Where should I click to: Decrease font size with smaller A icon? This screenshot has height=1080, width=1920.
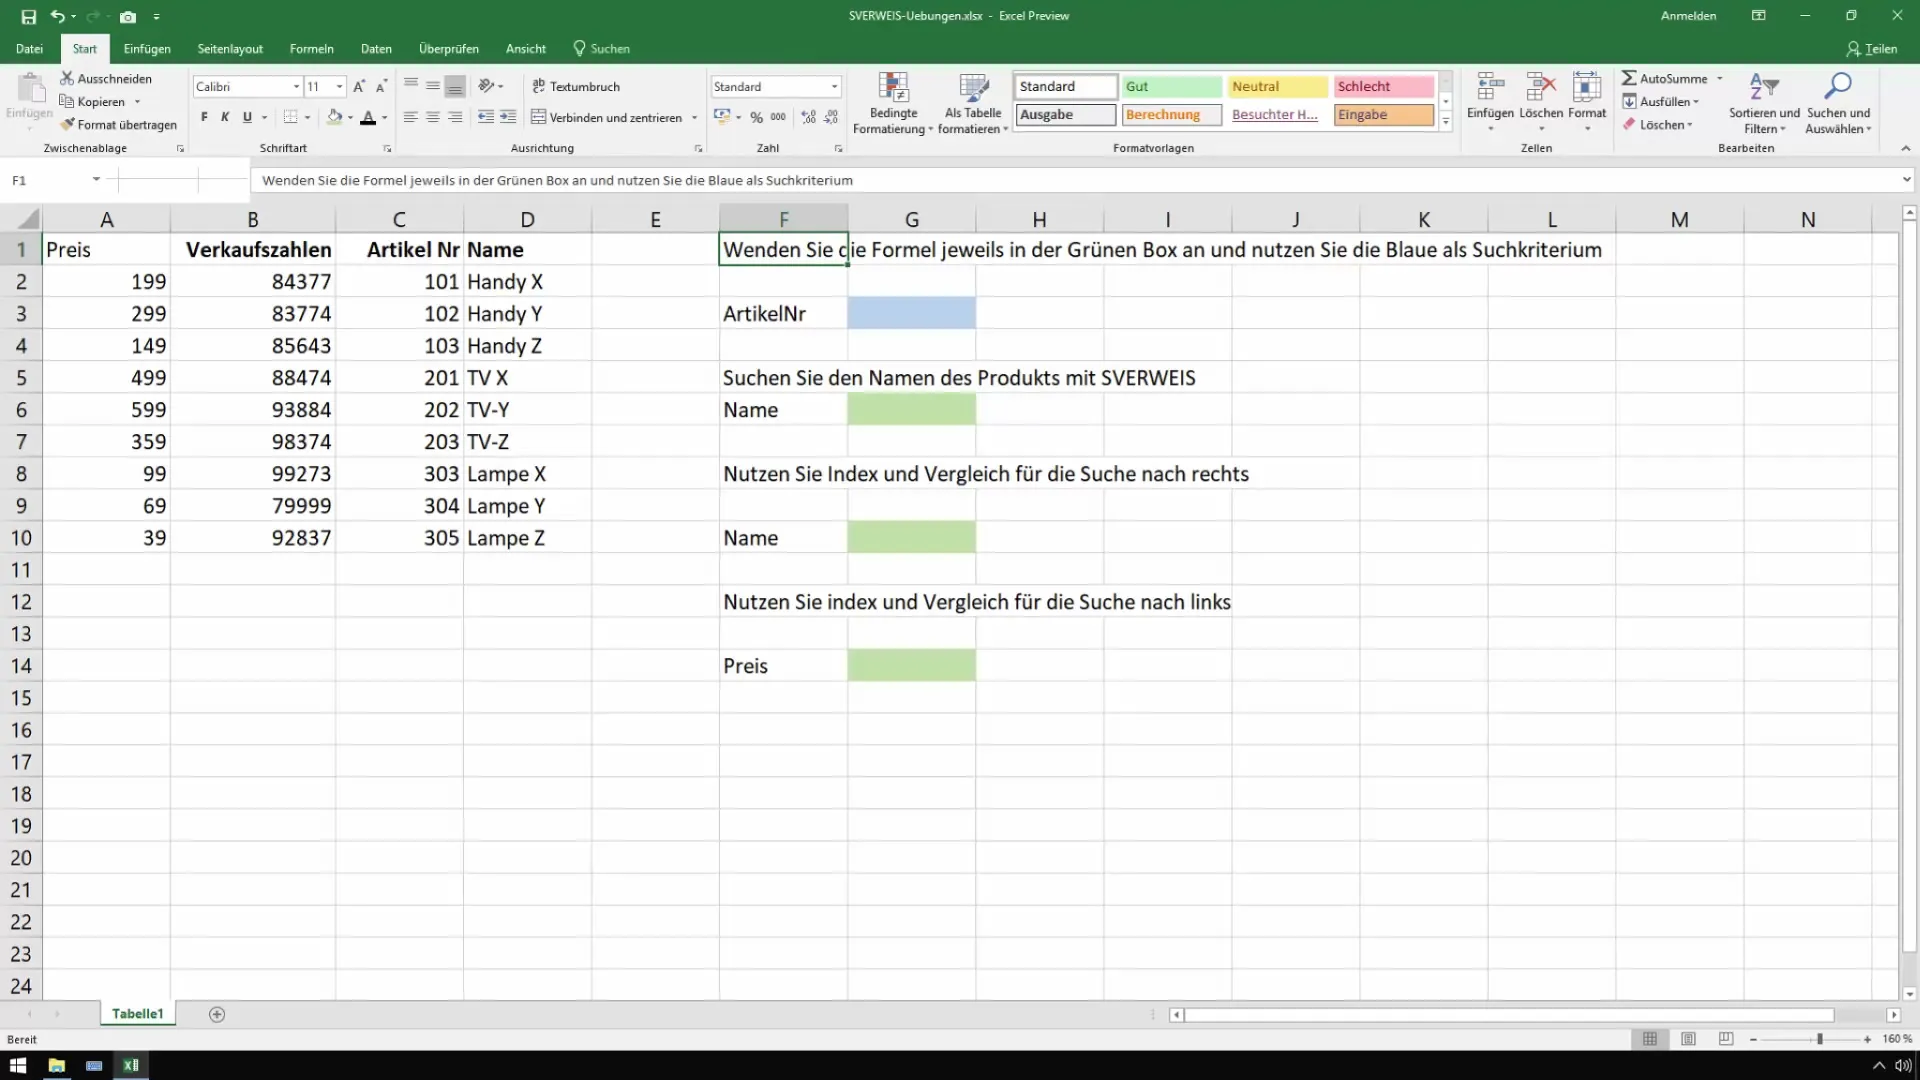pyautogui.click(x=381, y=86)
